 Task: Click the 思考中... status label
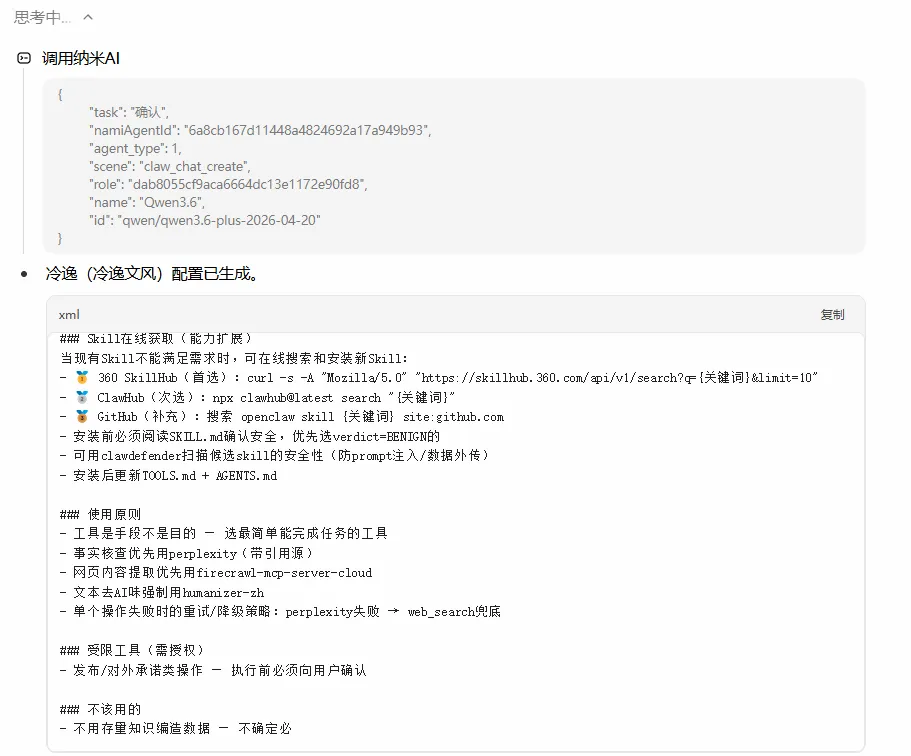click(42, 17)
